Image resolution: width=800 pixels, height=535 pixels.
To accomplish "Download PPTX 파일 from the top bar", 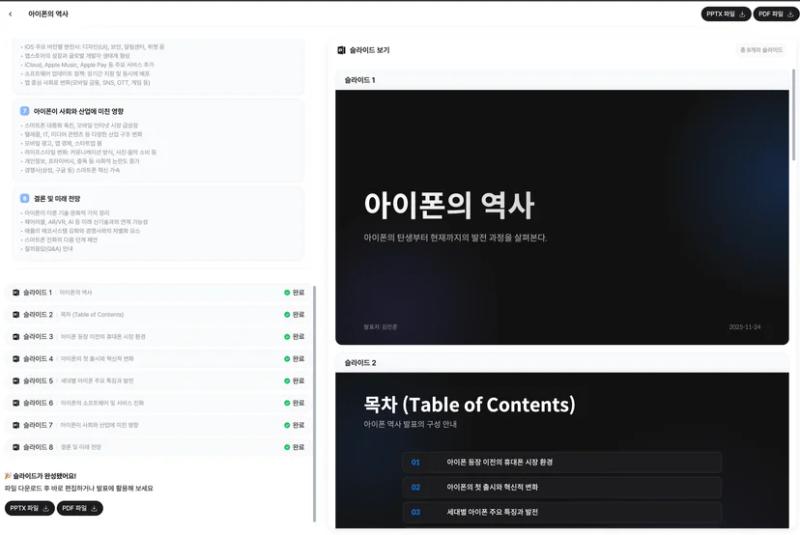I will [x=726, y=14].
